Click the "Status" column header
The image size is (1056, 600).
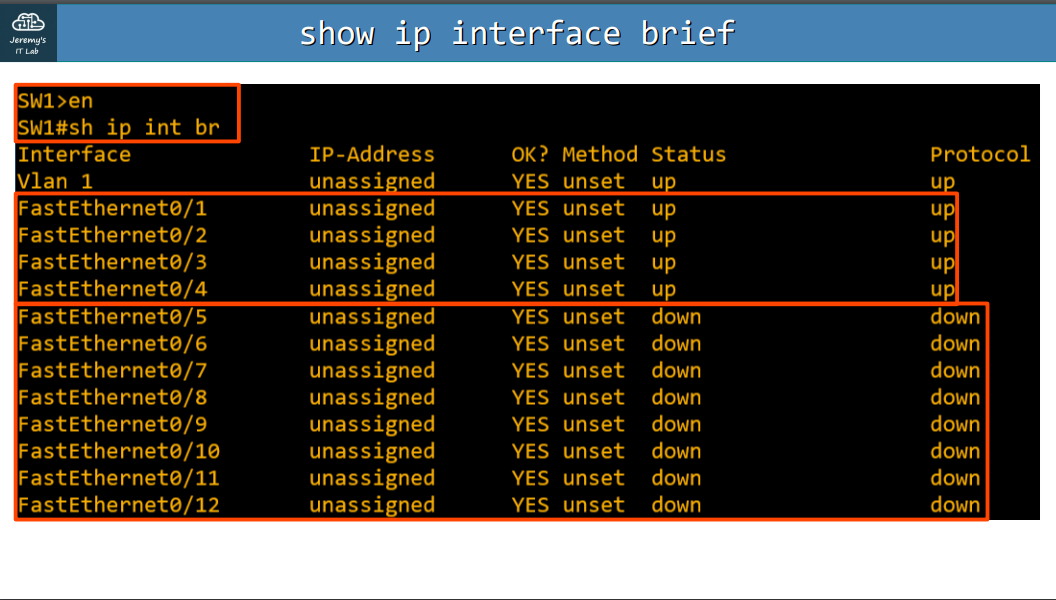tap(688, 155)
